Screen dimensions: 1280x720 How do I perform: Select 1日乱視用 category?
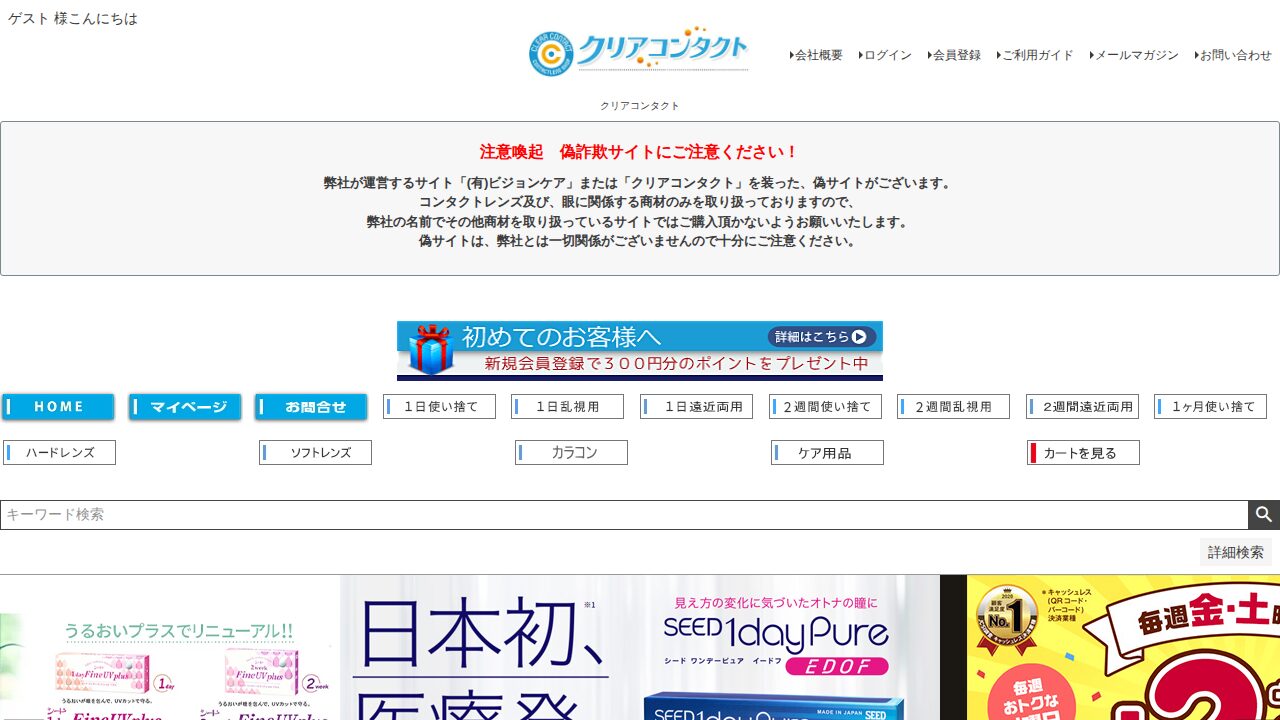click(567, 407)
